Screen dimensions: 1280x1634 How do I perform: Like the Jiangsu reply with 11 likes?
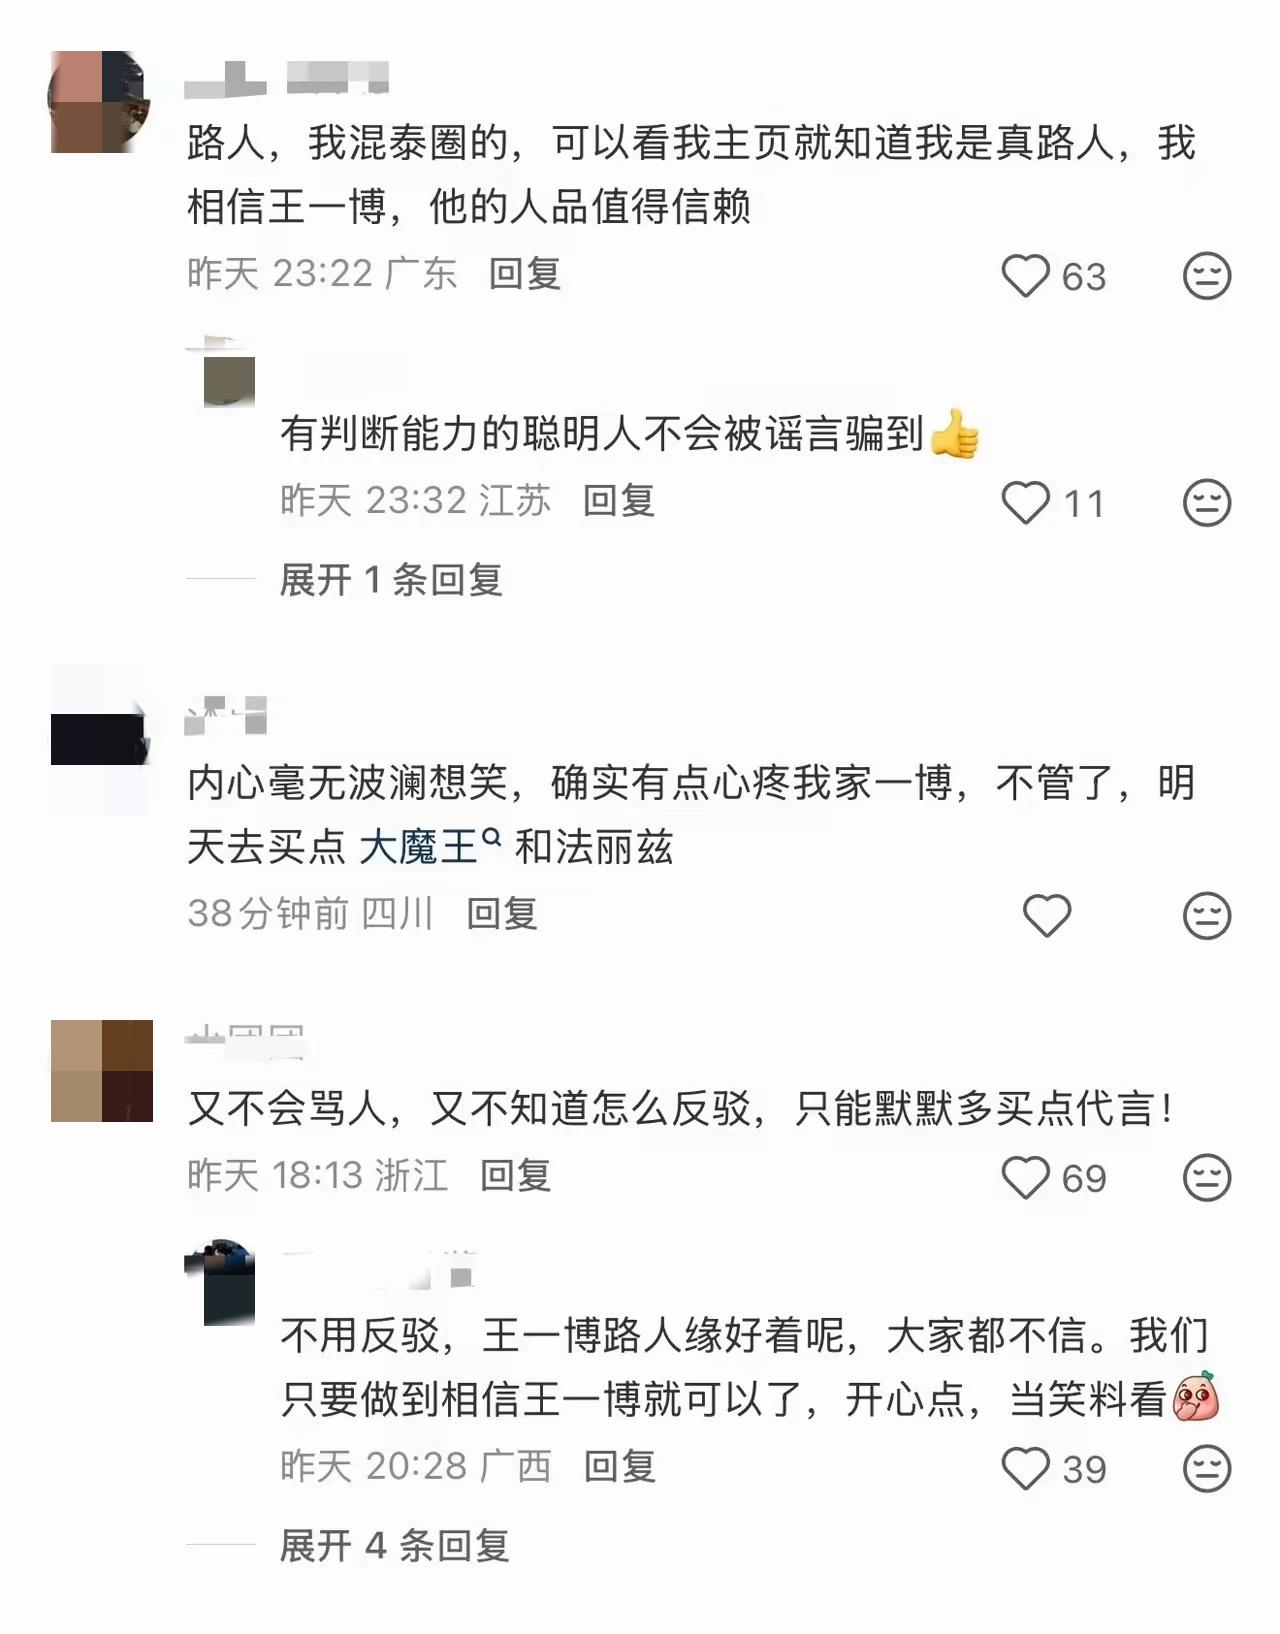[x=1026, y=503]
